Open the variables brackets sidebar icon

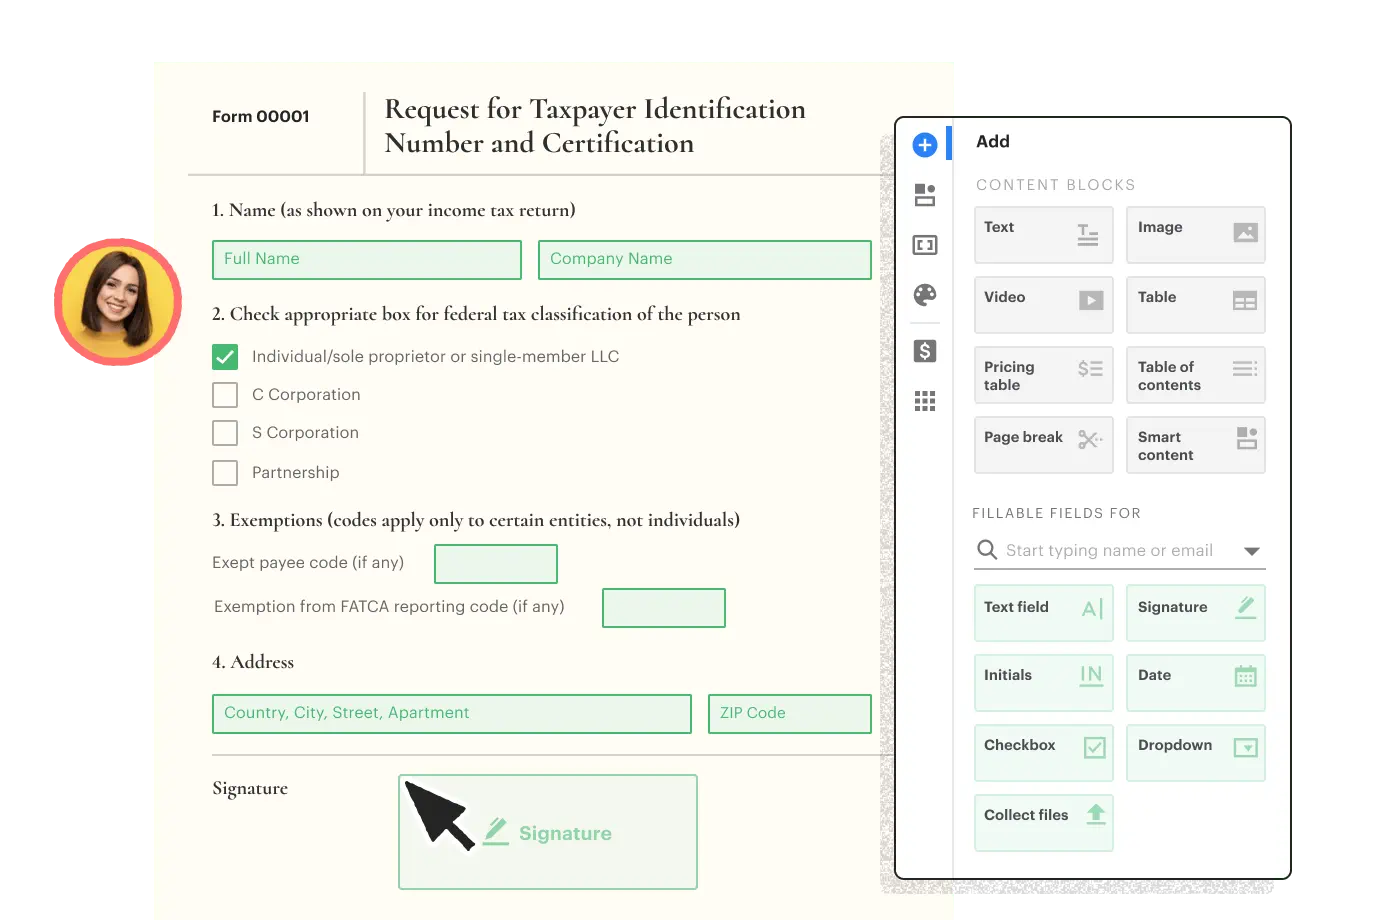tap(925, 245)
